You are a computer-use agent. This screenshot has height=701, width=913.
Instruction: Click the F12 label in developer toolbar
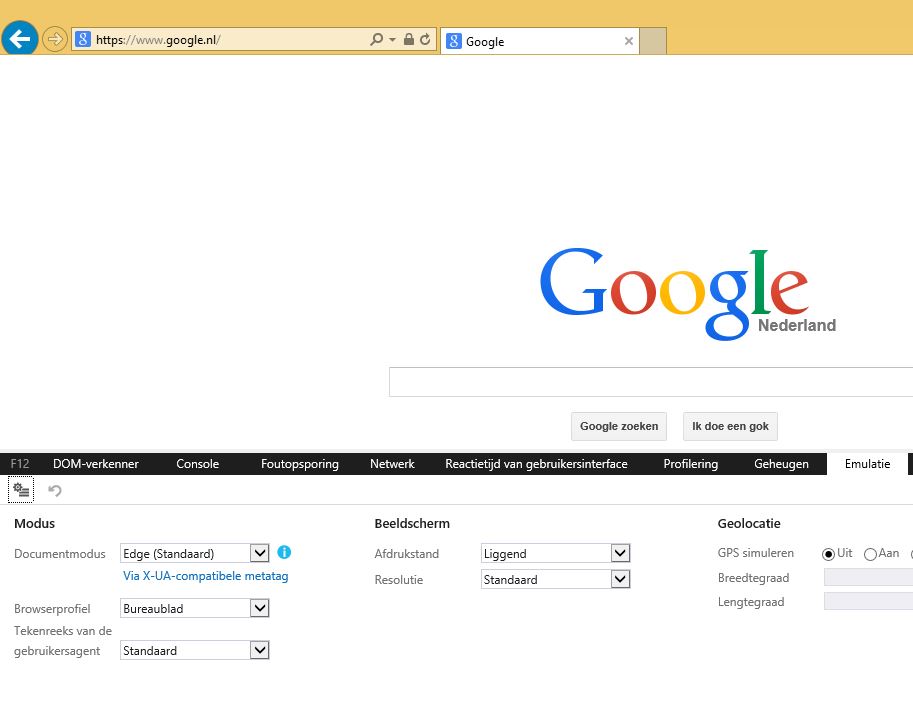(20, 464)
